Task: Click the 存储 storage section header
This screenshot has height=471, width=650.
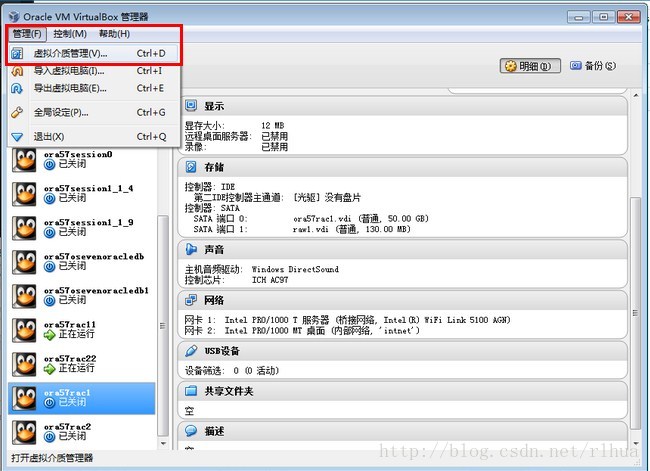Action: (402, 167)
